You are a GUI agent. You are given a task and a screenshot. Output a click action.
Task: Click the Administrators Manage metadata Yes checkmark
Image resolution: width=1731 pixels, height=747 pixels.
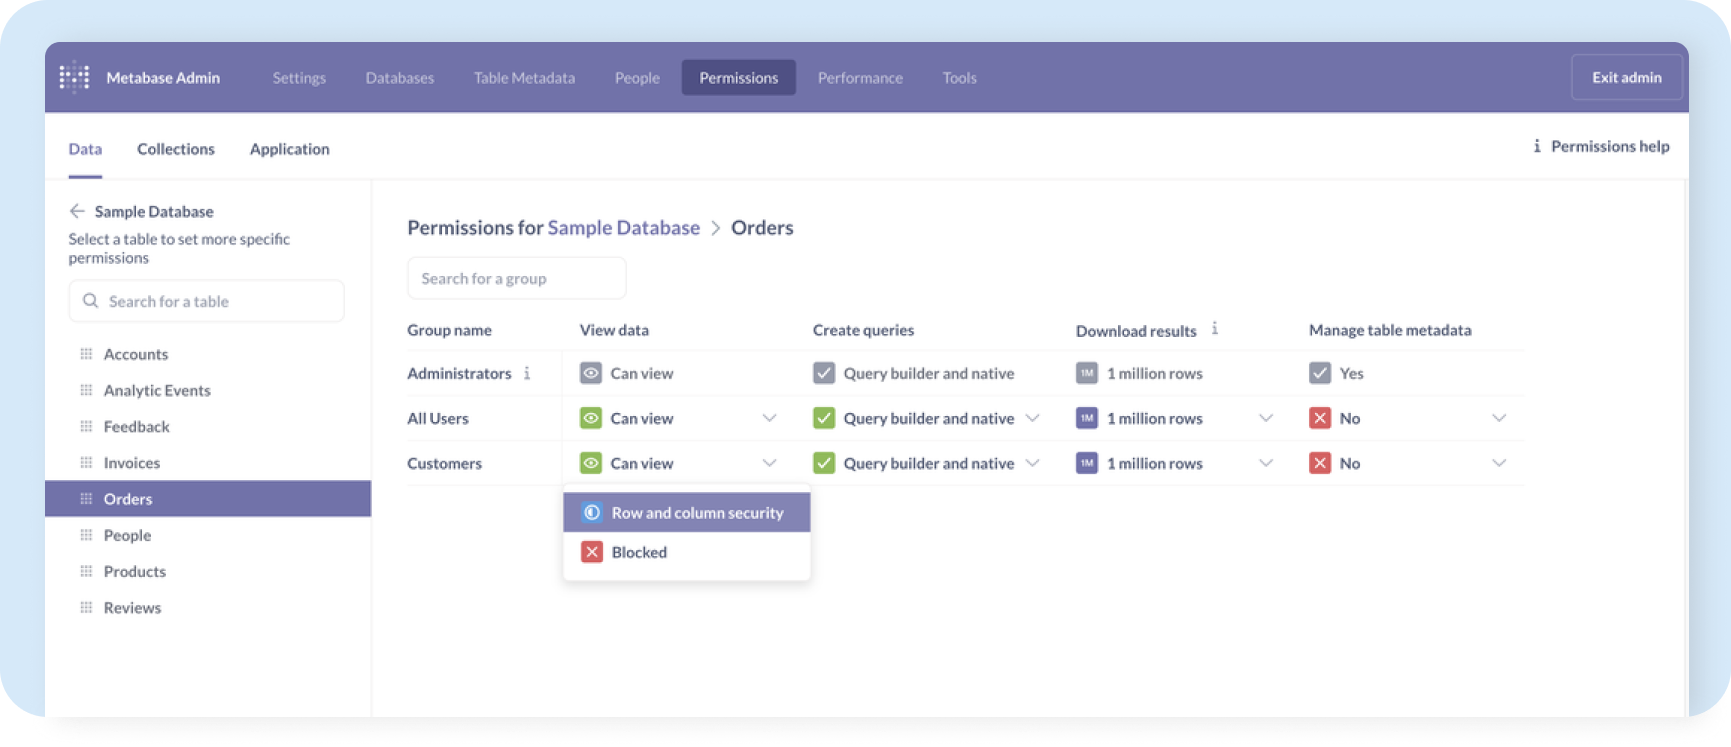[1320, 373]
